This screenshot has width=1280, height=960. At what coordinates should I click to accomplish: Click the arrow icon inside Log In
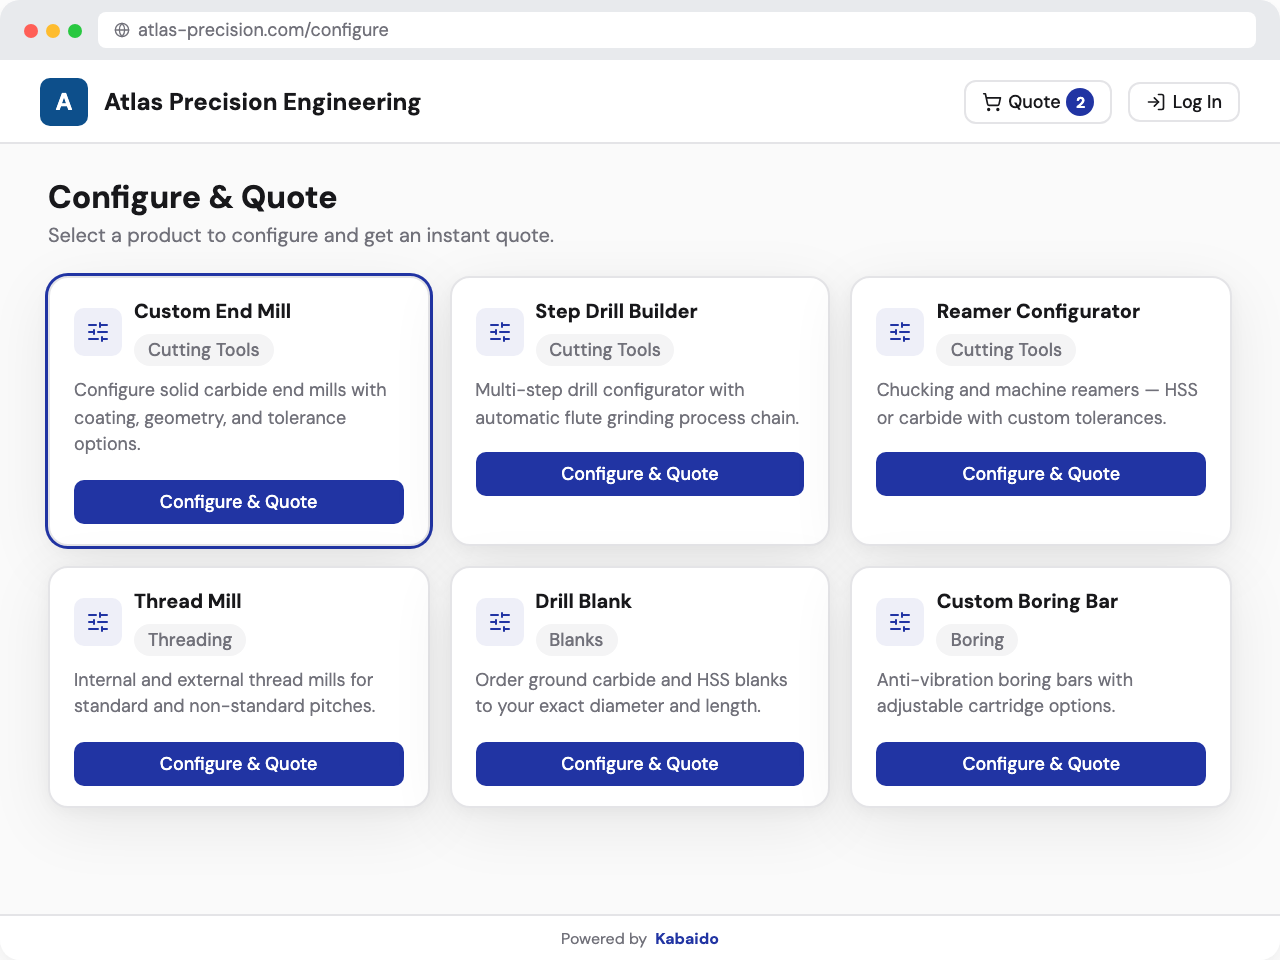tap(1157, 101)
